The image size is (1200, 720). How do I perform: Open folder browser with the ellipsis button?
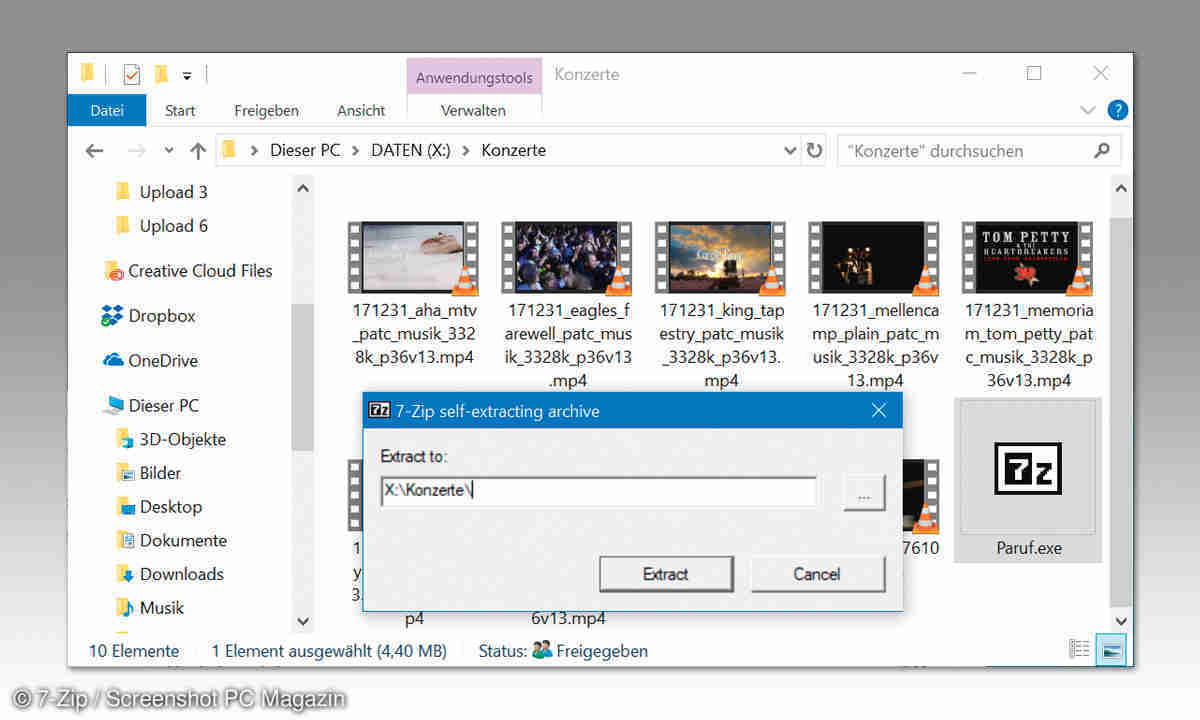[864, 494]
